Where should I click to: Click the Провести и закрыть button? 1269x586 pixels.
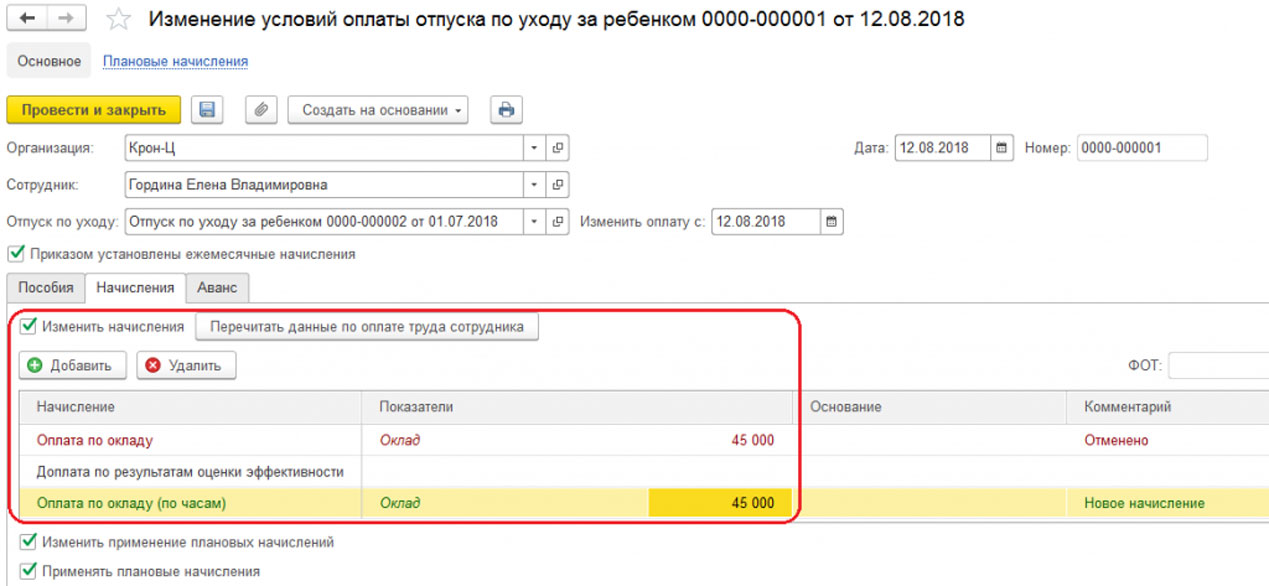pos(93,110)
